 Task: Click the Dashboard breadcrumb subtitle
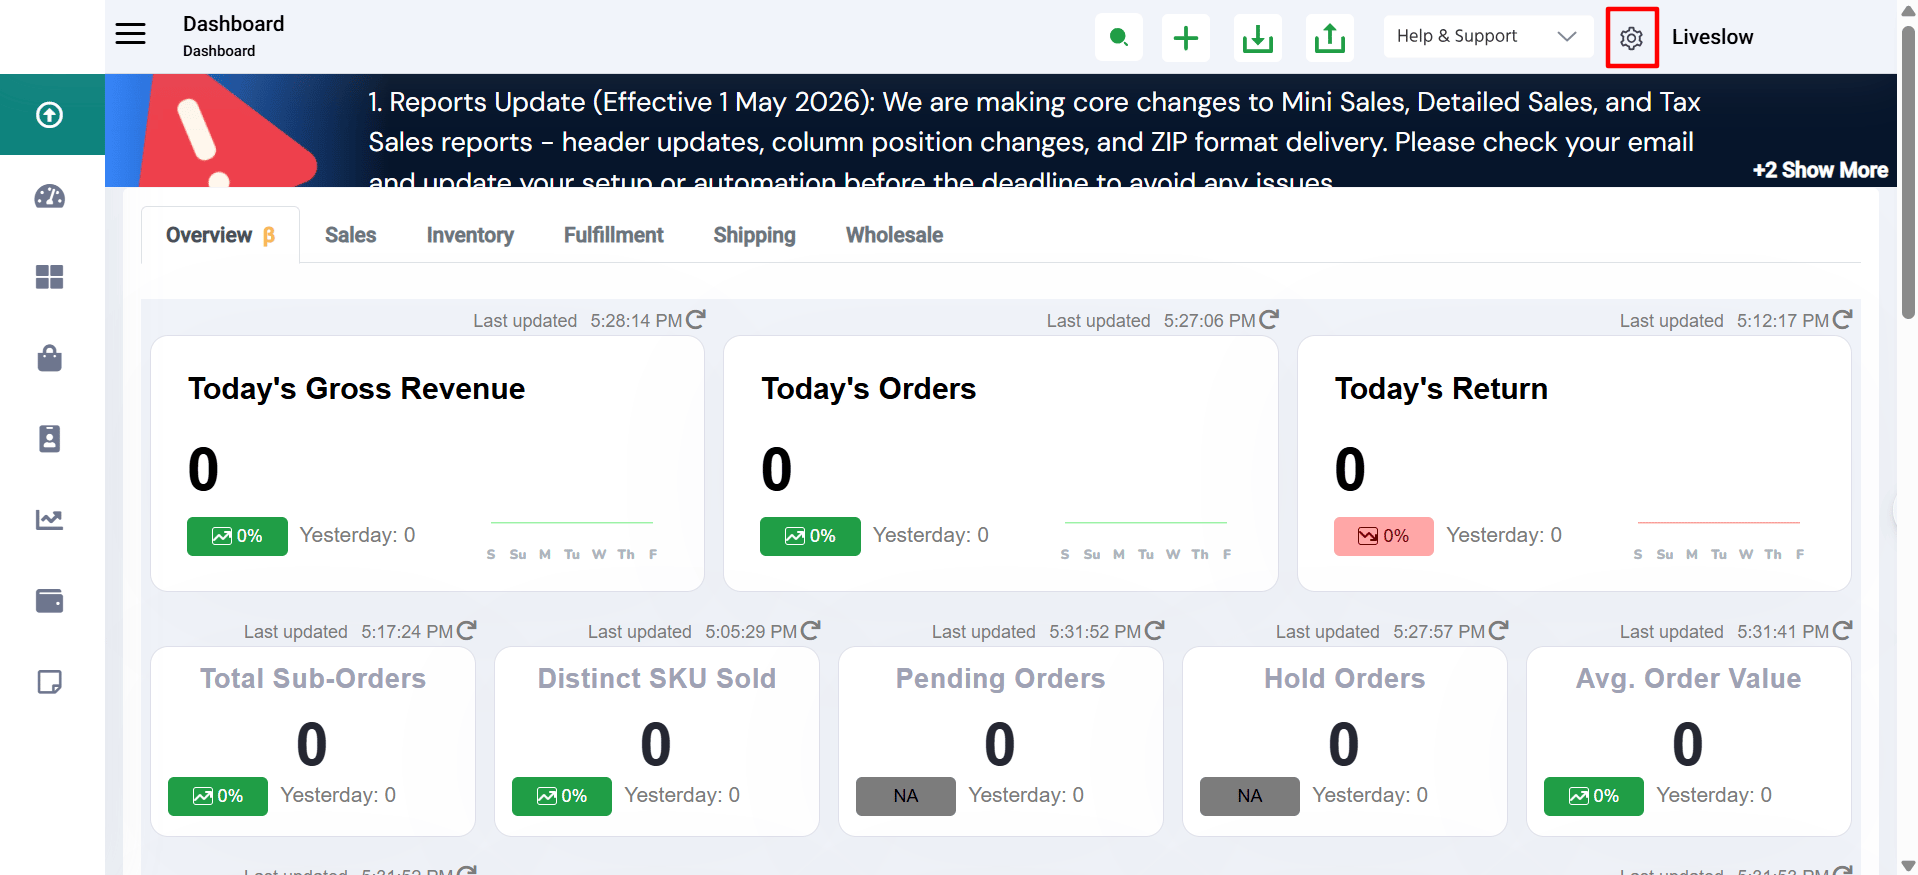tap(219, 51)
